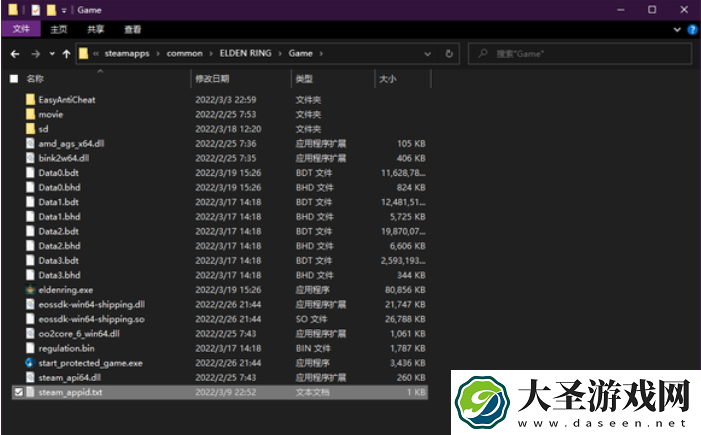Click the oo2core_6_win64.dll file icon
The width and height of the screenshot is (701, 435).
click(x=30, y=334)
